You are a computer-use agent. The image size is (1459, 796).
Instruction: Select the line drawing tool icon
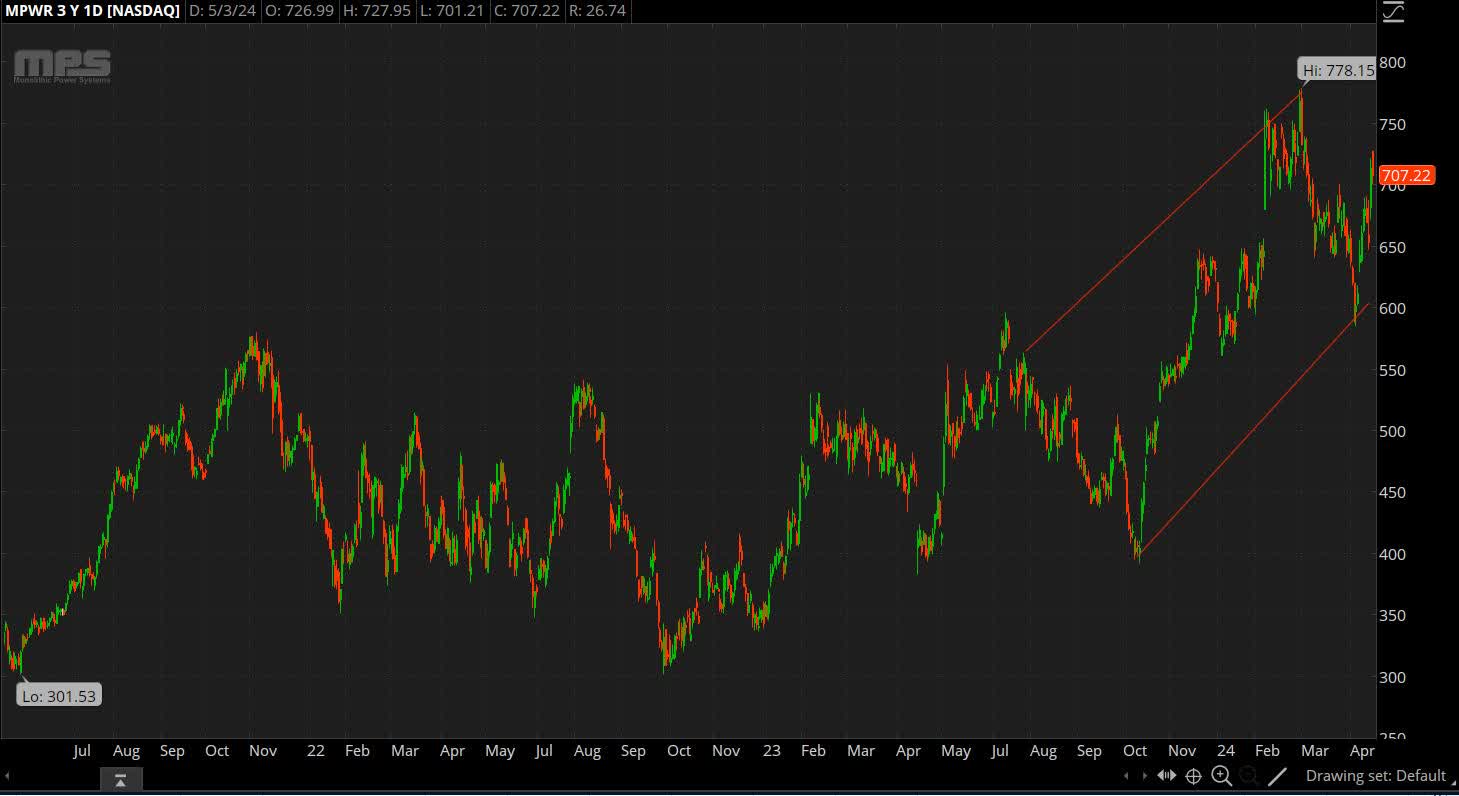pyautogui.click(x=1278, y=776)
